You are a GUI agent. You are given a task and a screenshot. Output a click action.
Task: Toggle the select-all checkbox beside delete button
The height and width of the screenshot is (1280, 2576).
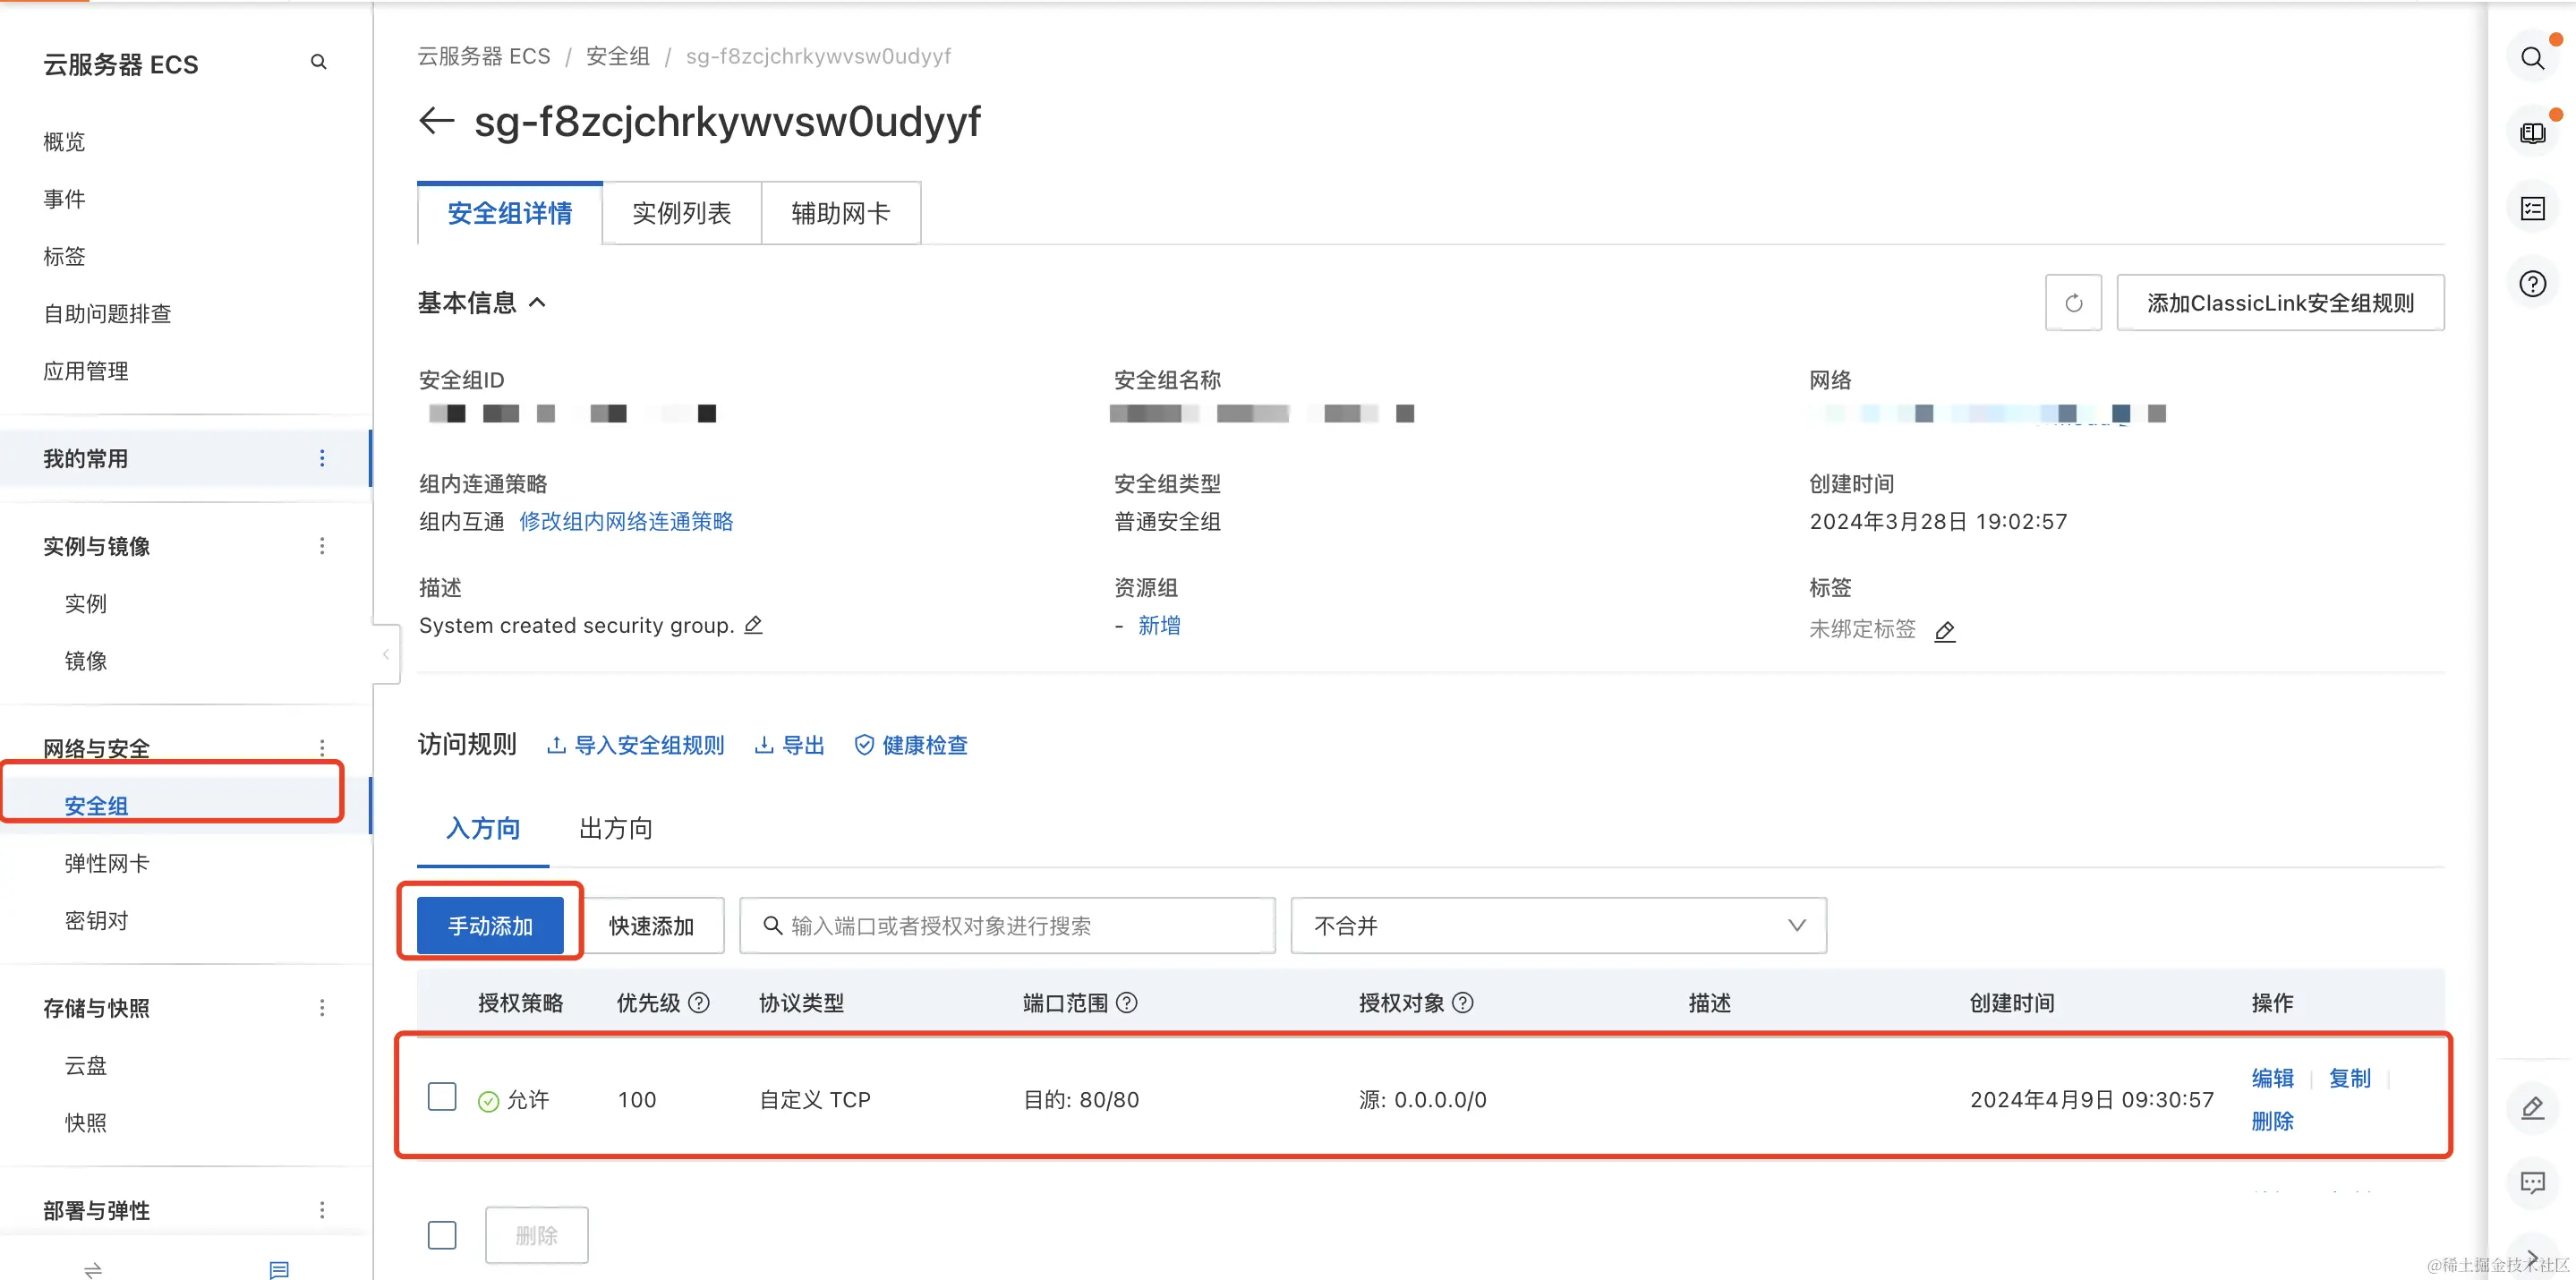coord(442,1235)
